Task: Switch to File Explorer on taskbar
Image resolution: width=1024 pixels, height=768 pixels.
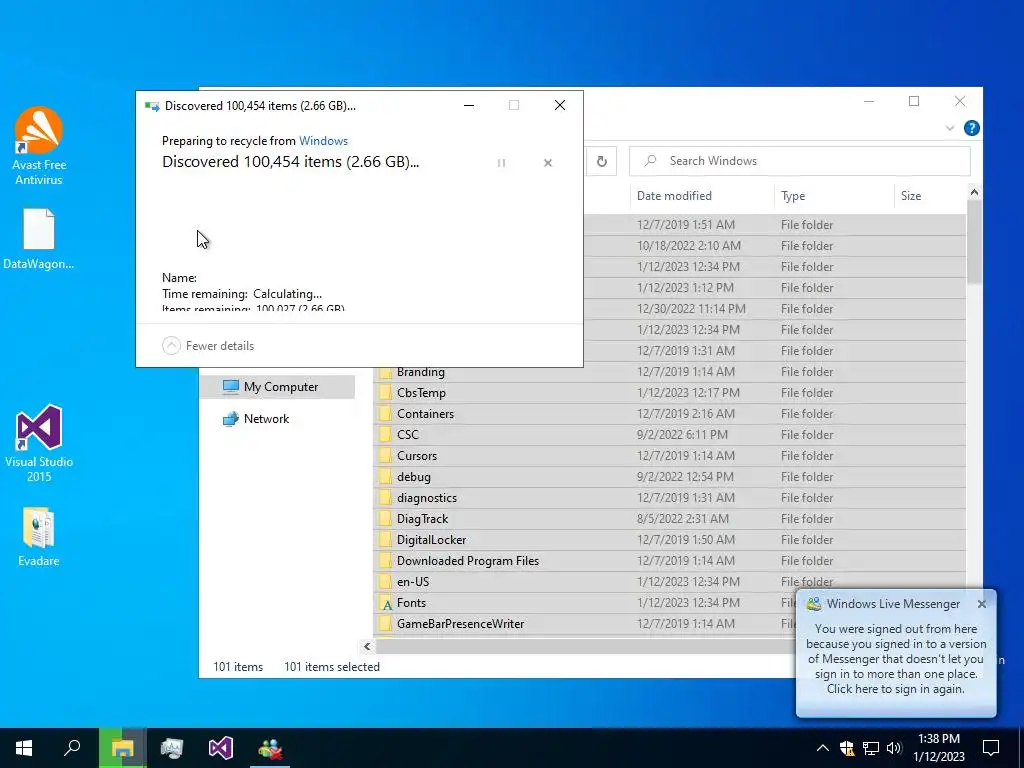Action: pyautogui.click(x=122, y=748)
